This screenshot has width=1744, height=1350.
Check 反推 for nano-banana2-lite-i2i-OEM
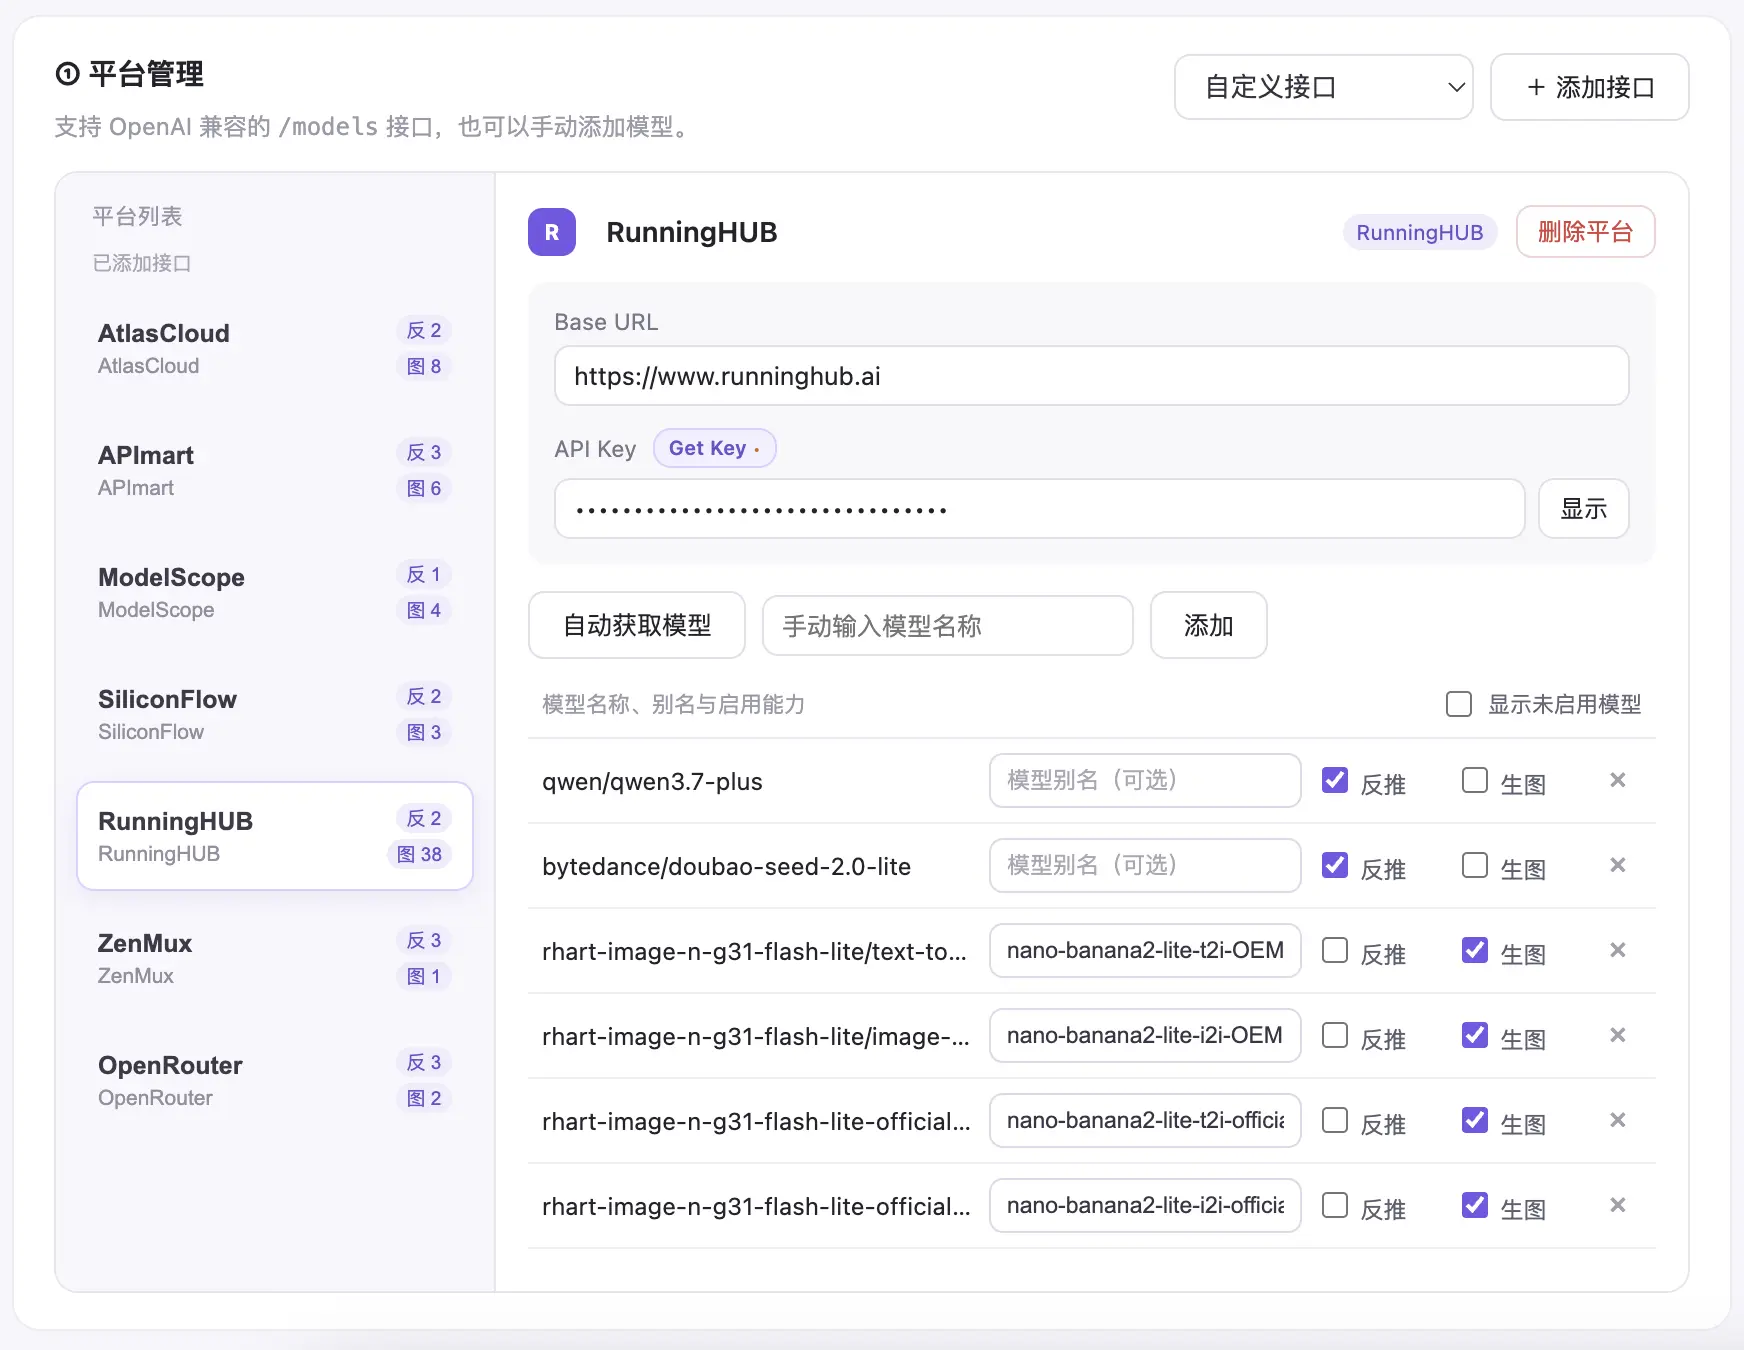click(1335, 1035)
